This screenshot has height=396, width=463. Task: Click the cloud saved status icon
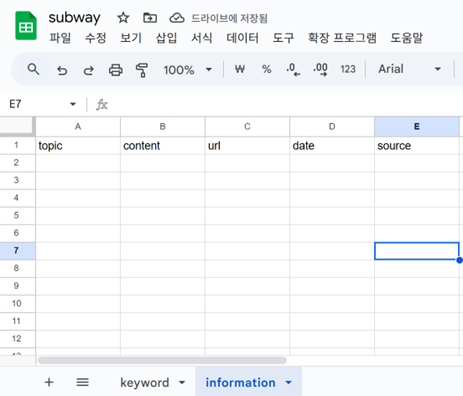(x=177, y=18)
